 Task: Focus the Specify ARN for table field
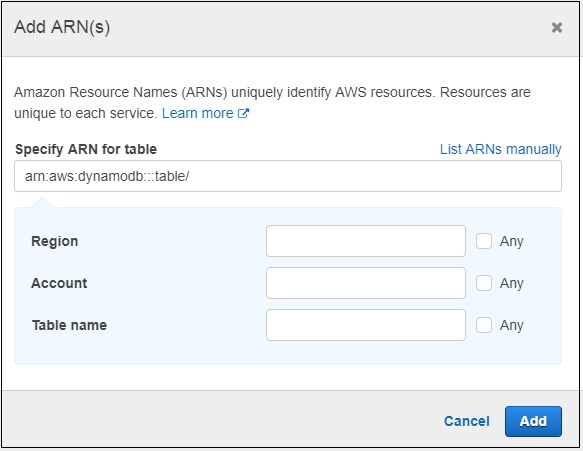point(288,176)
